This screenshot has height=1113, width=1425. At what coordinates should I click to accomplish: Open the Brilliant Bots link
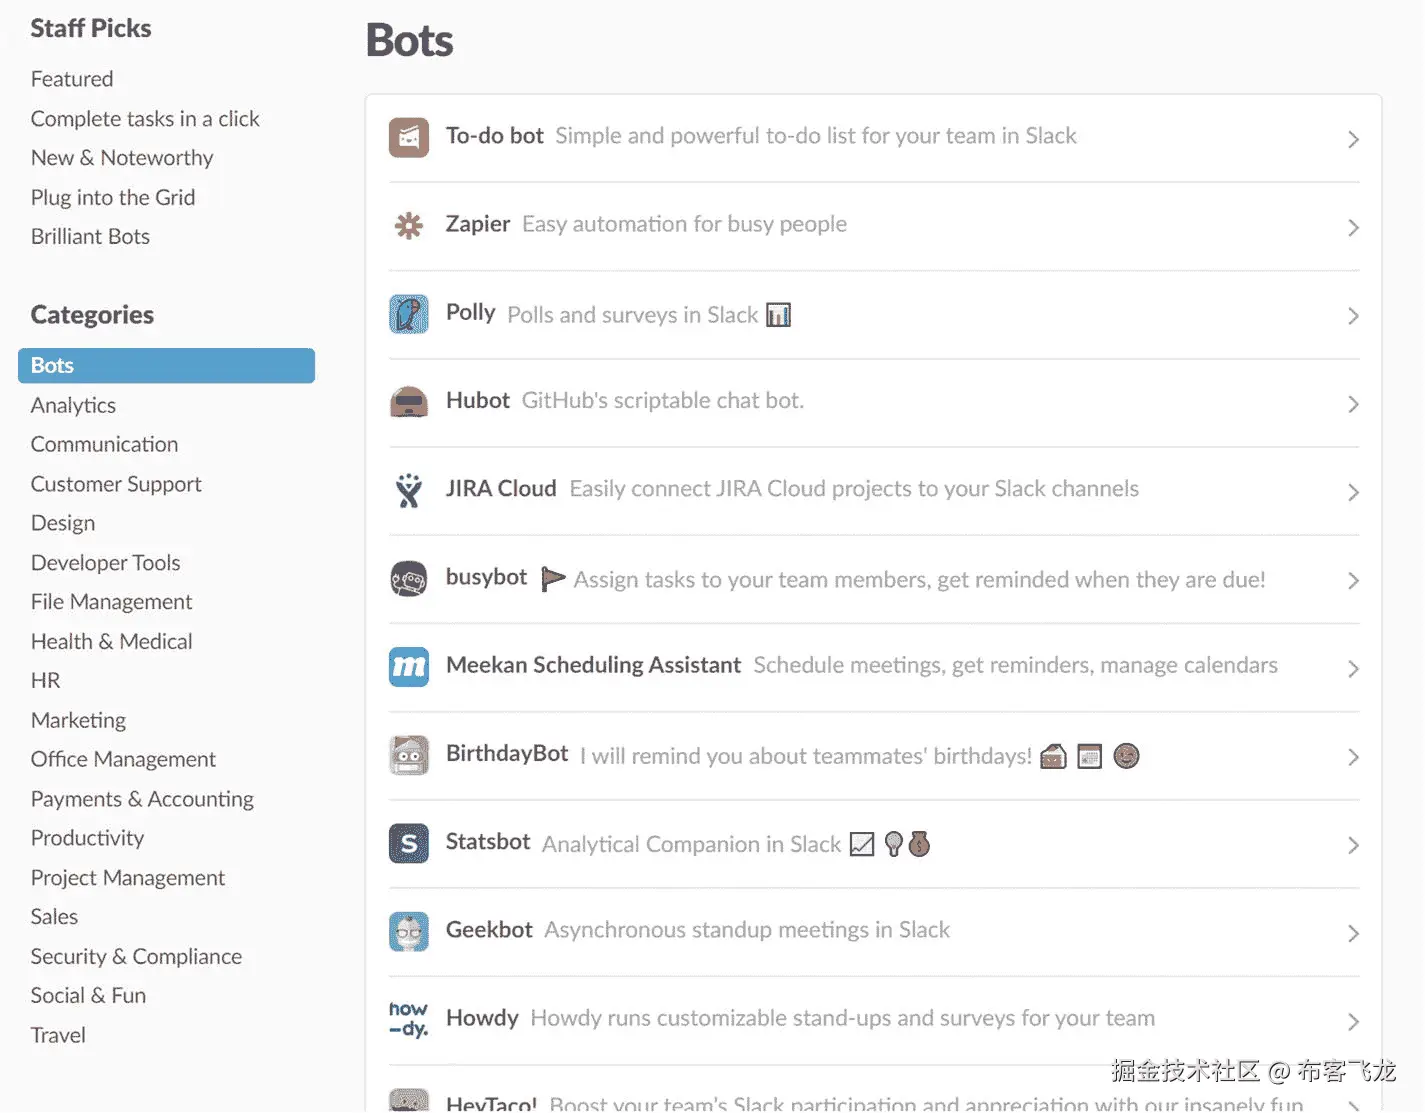point(90,237)
